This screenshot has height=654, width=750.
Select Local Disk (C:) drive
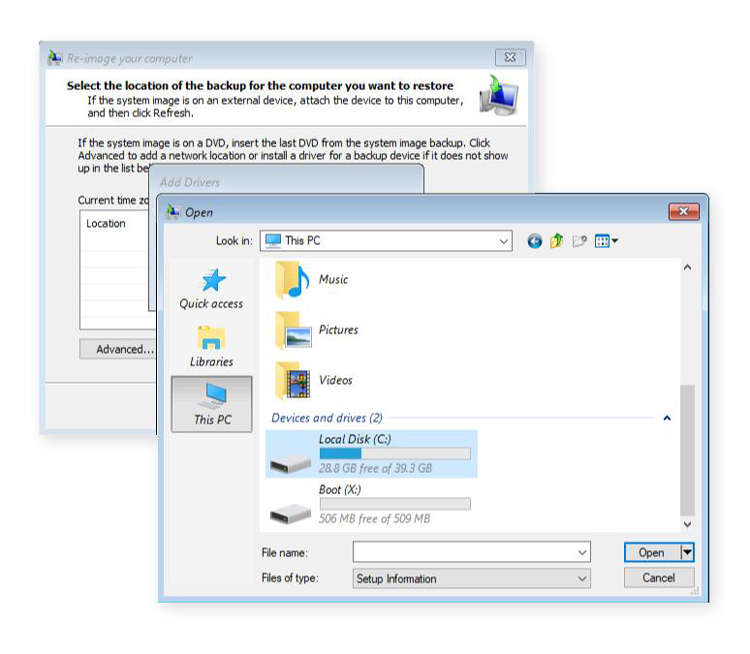point(370,454)
